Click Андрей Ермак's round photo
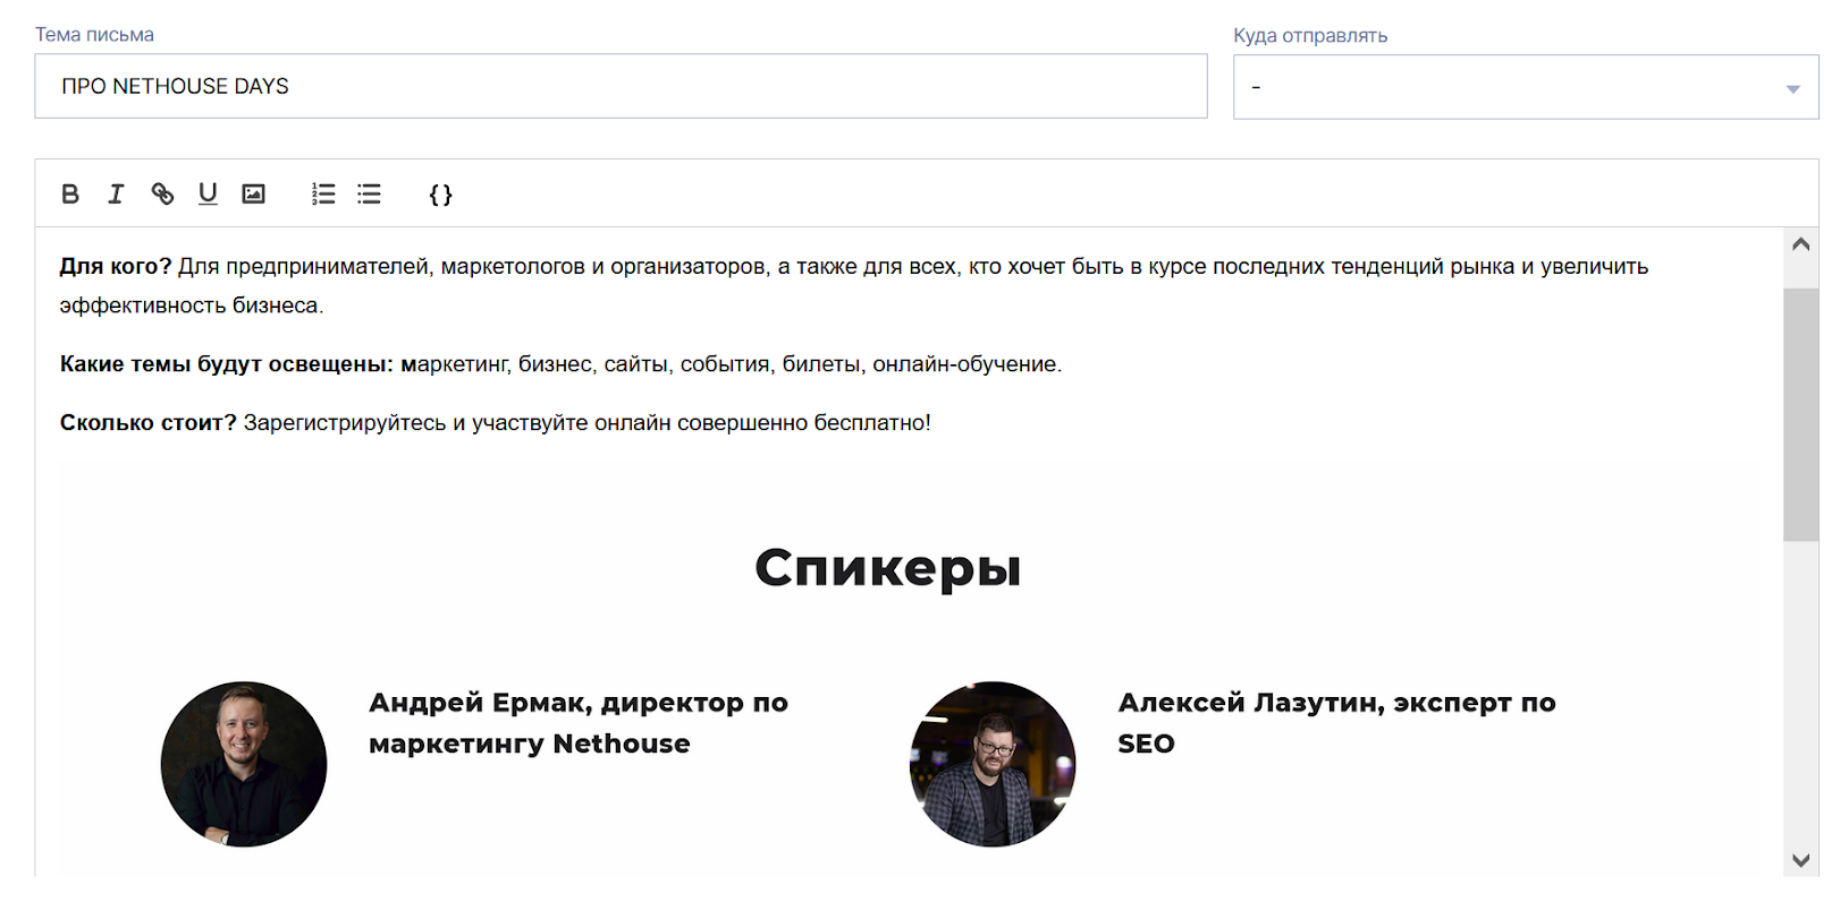This screenshot has height=906, width=1840. [x=244, y=764]
